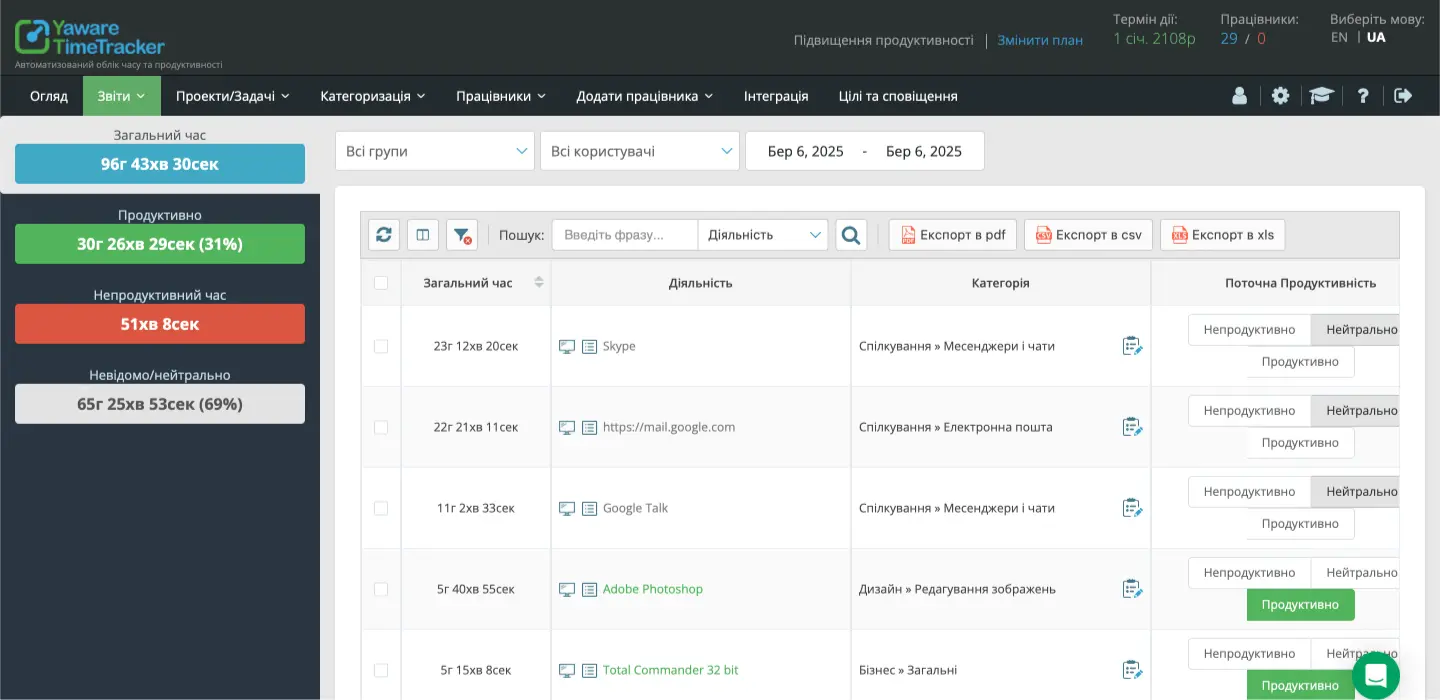Toggle the select-all header checkbox
The height and width of the screenshot is (700, 1440).
[x=381, y=283]
